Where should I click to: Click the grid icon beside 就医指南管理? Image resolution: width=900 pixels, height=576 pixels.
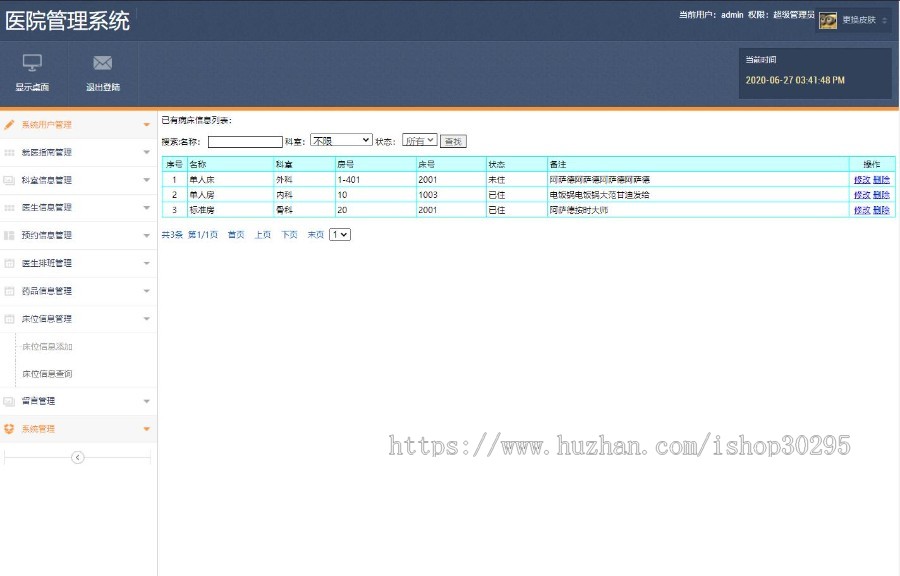(9, 153)
